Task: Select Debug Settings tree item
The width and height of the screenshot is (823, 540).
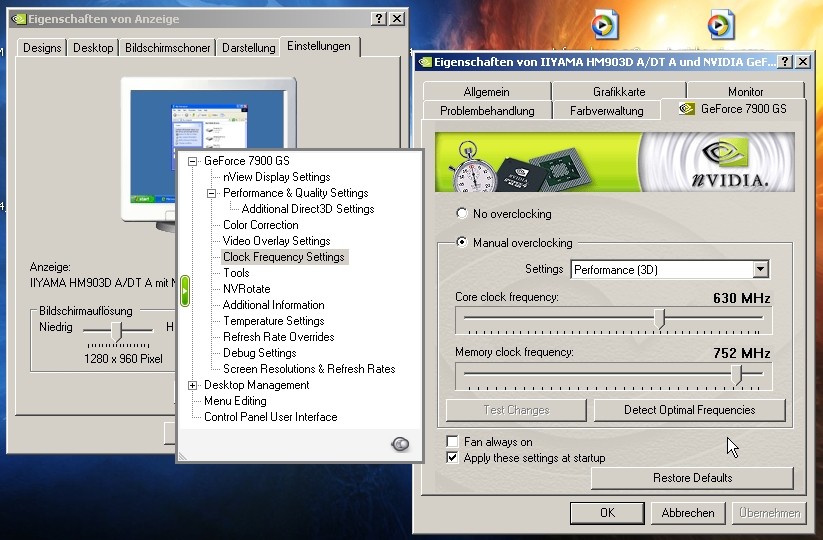Action: 260,353
